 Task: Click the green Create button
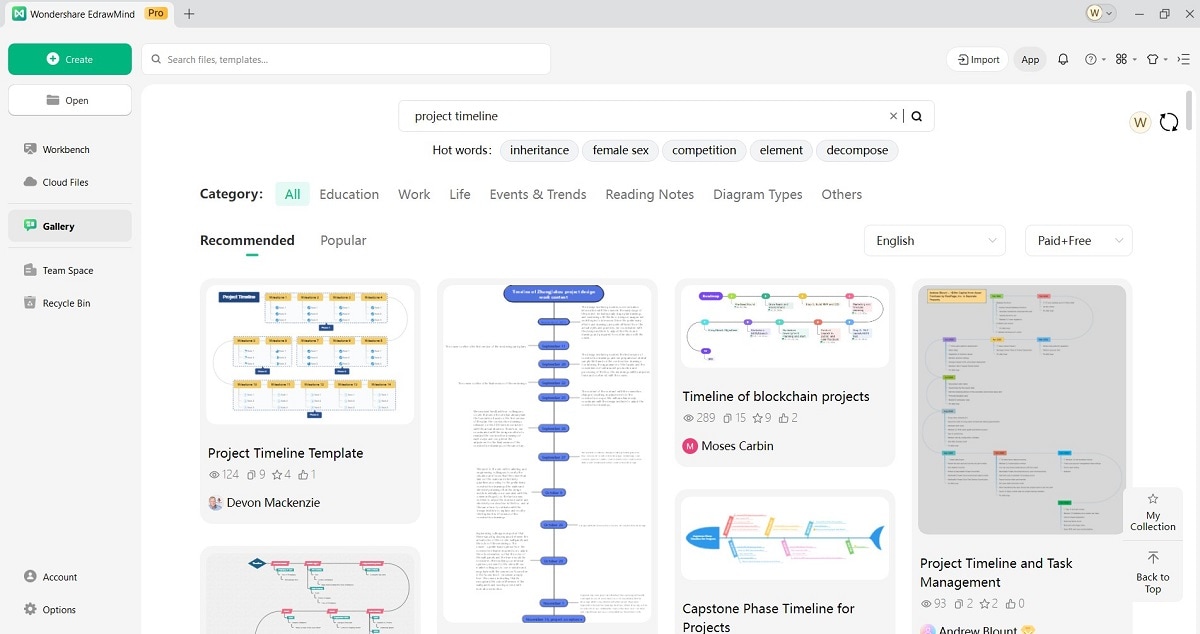click(69, 59)
